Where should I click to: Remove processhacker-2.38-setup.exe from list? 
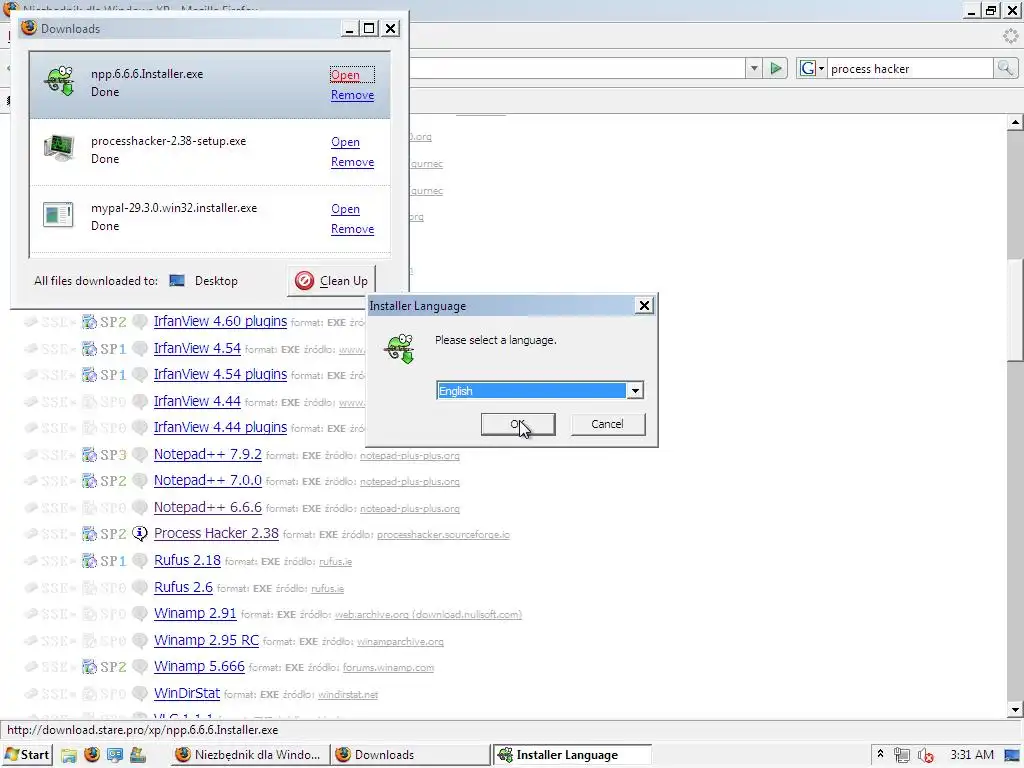tap(352, 162)
